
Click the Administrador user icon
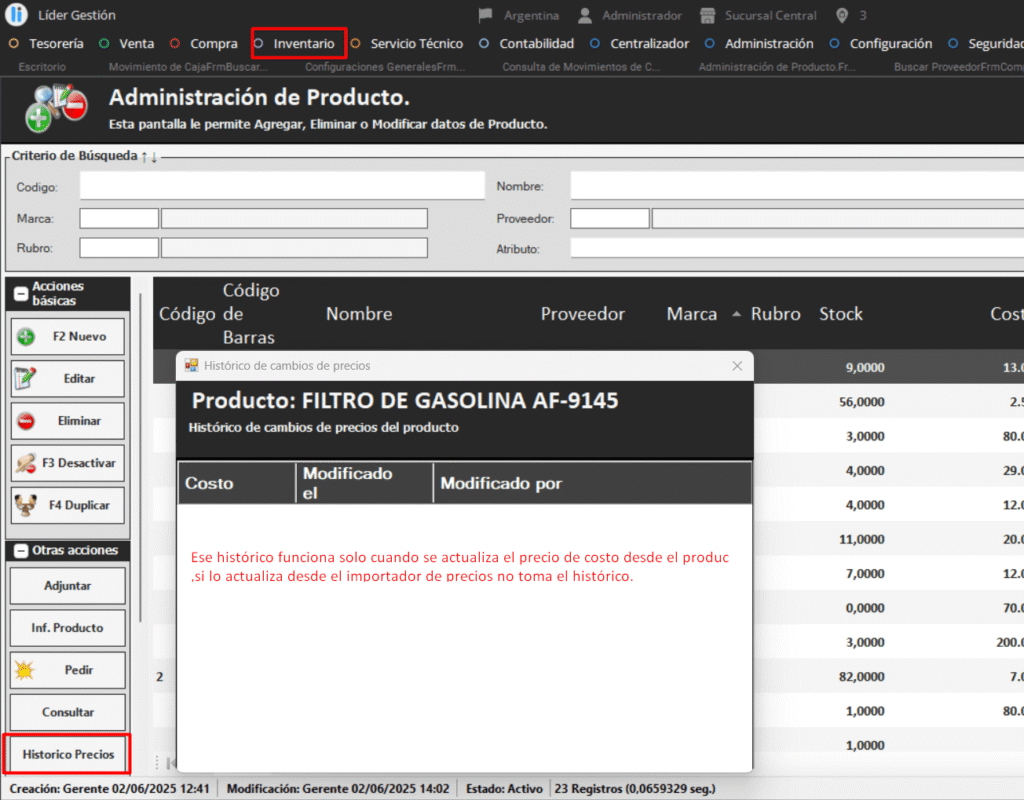click(584, 15)
